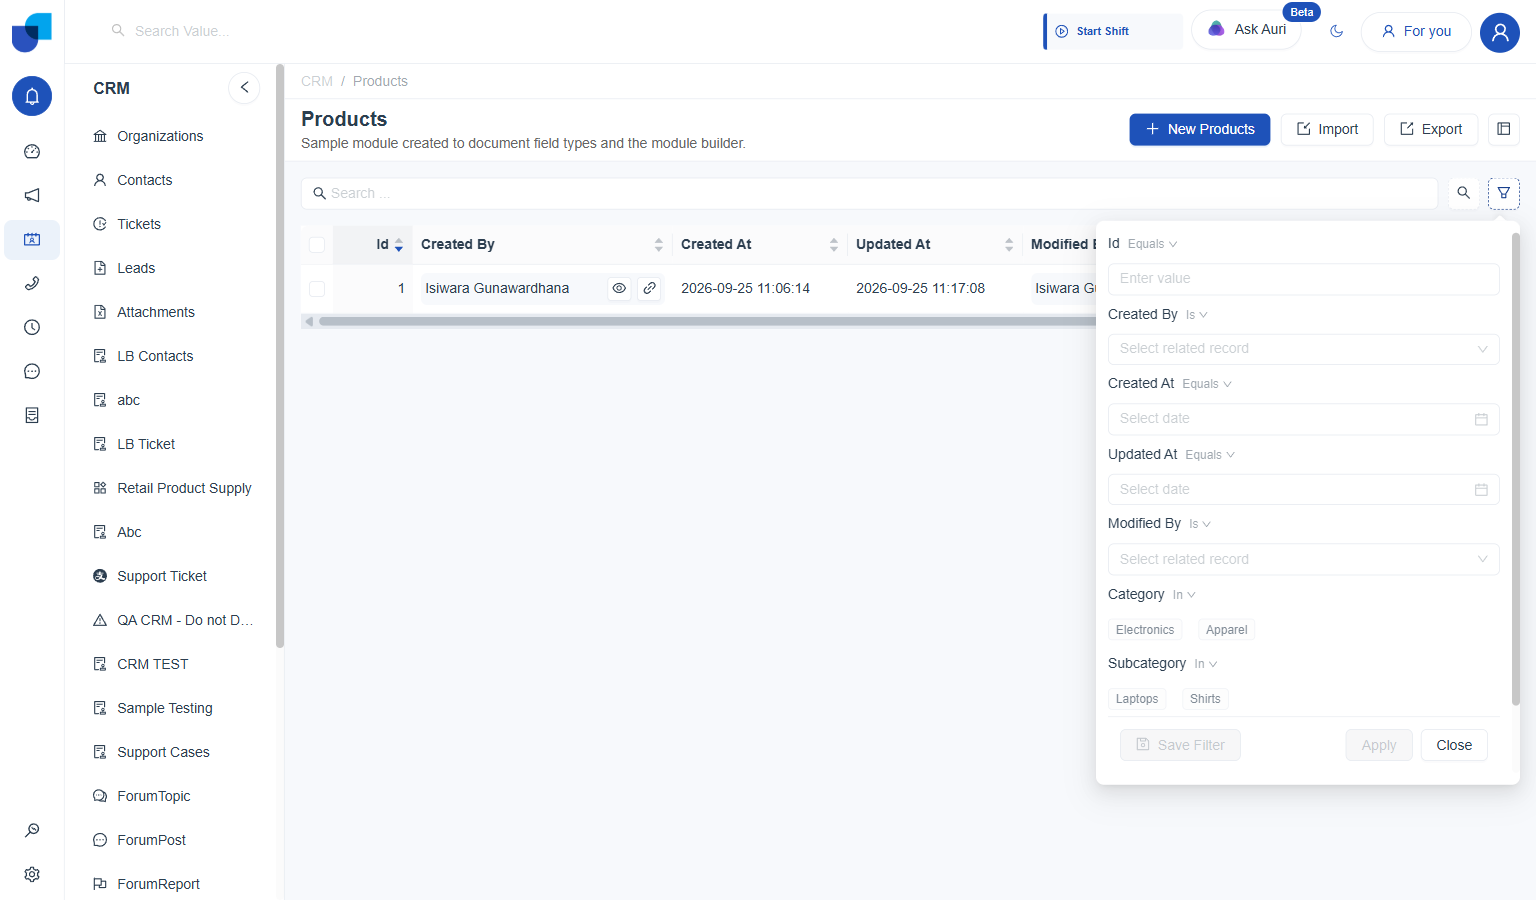The height and width of the screenshot is (900, 1536).
Task: Tick the checkbox for row 1
Action: pyautogui.click(x=317, y=289)
